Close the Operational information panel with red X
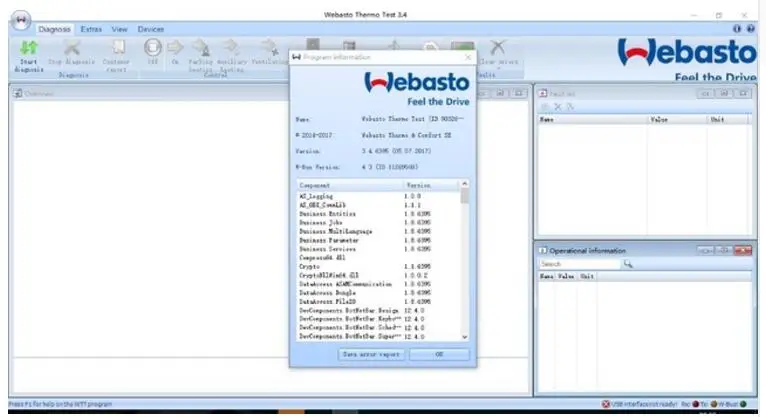This screenshot has height=417, width=766. click(x=743, y=250)
